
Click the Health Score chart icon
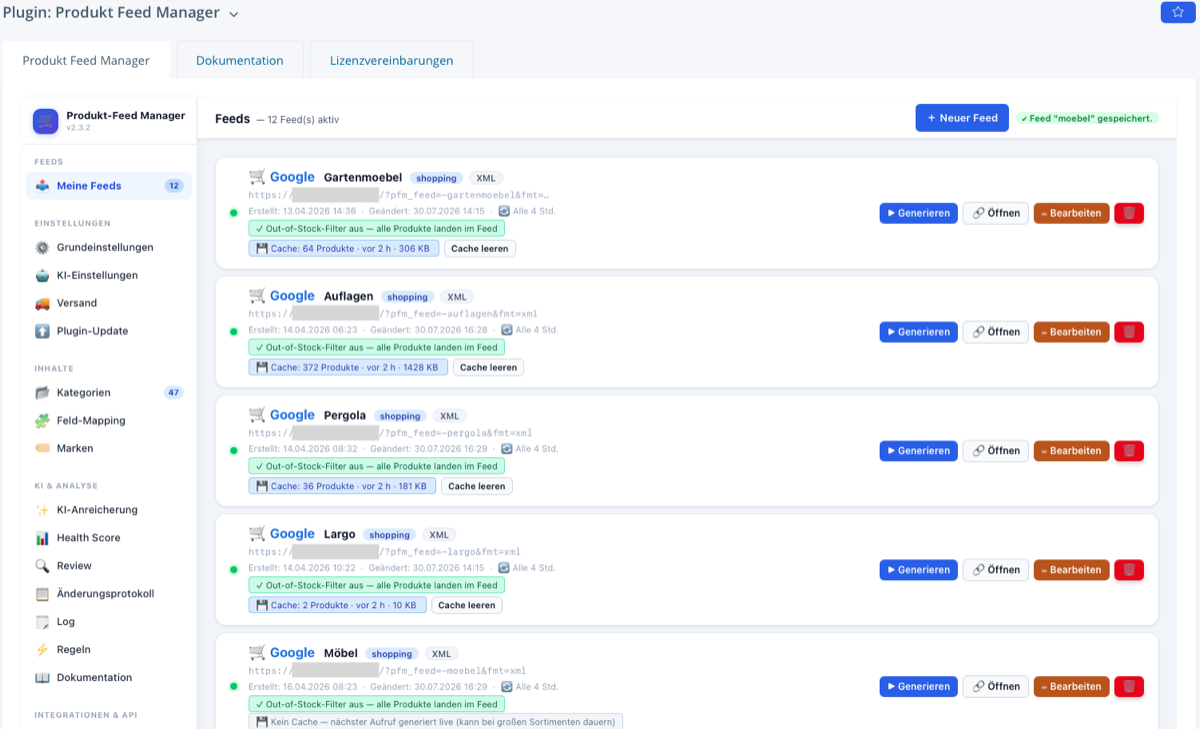42,538
